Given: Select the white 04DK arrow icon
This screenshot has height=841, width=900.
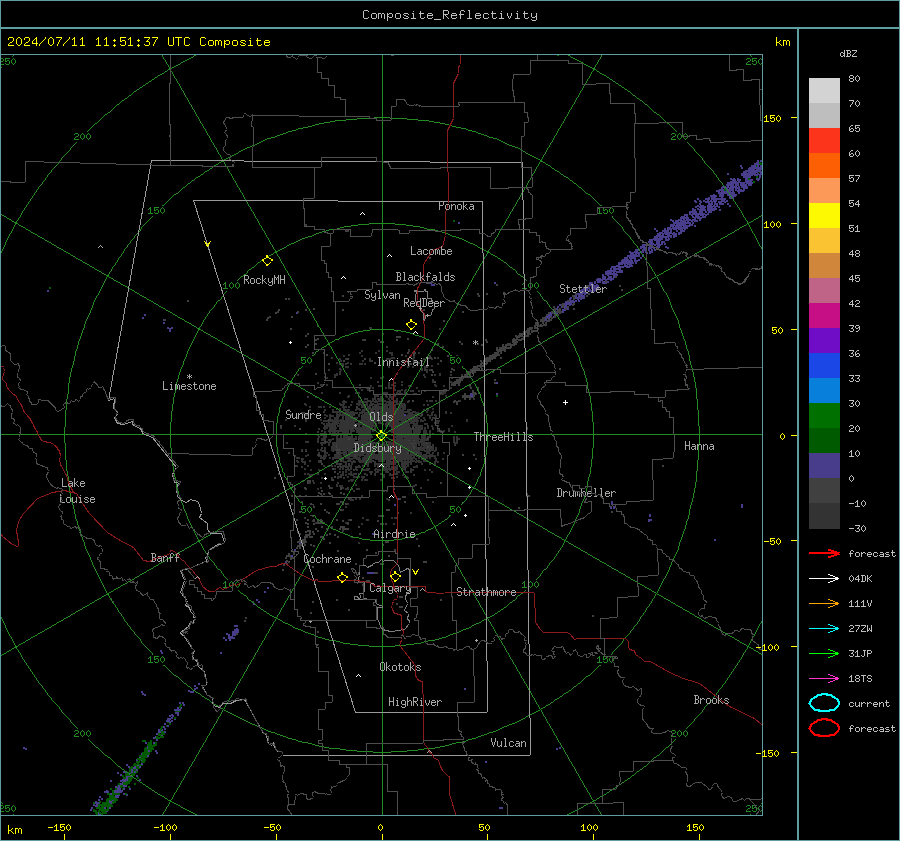Looking at the screenshot, I should (x=824, y=578).
